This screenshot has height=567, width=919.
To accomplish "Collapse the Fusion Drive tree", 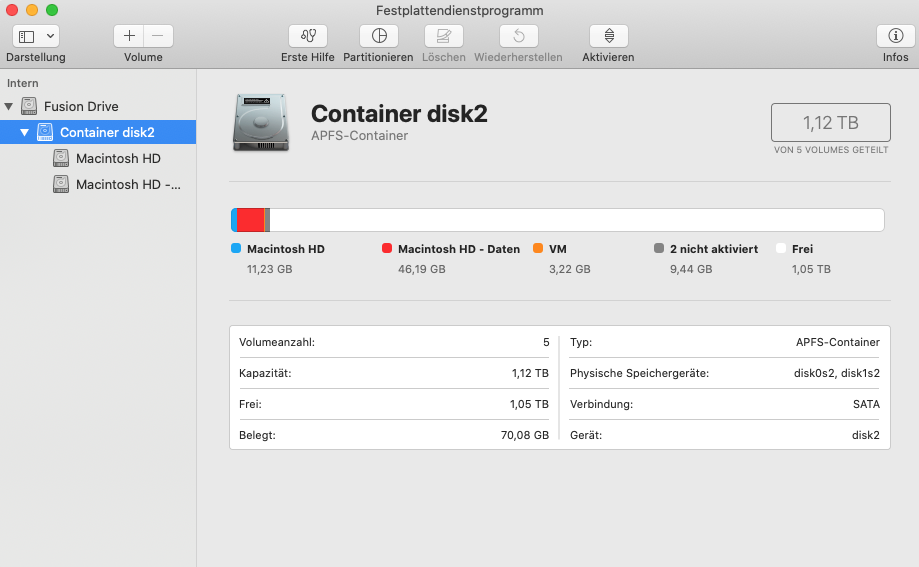I will pyautogui.click(x=9, y=106).
